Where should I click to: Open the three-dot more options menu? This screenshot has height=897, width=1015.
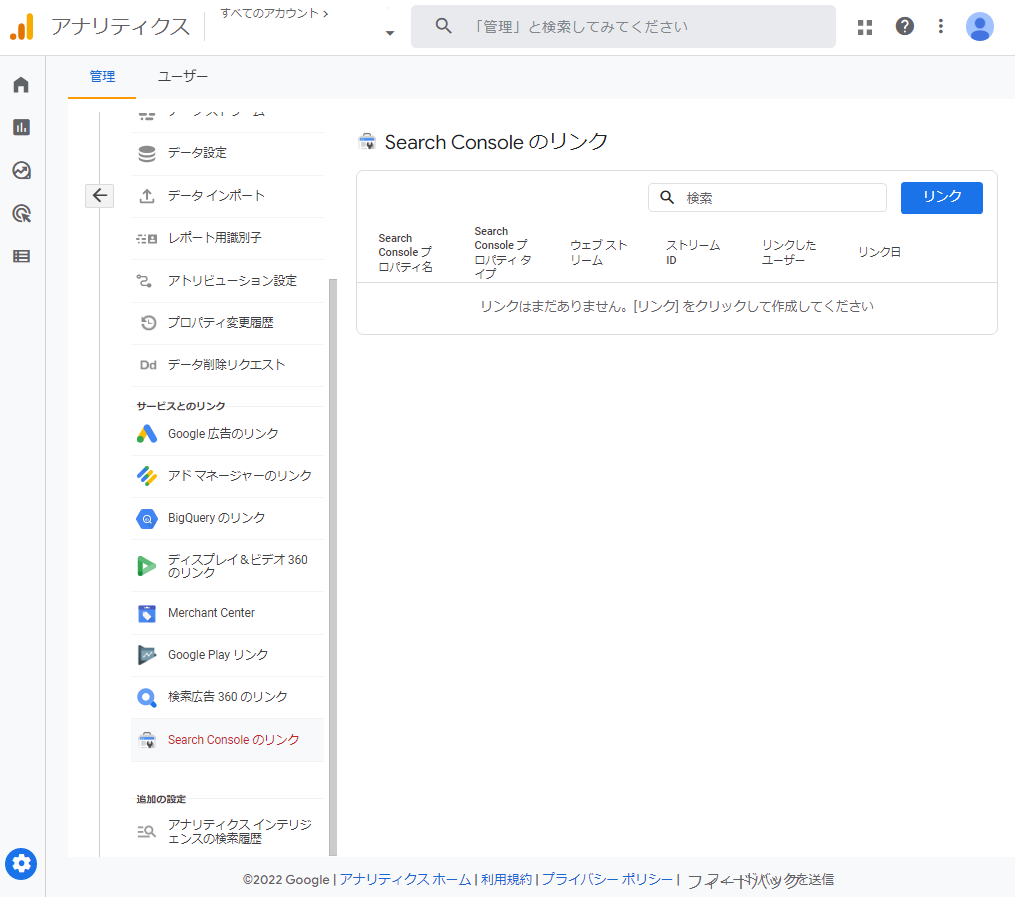tap(940, 27)
